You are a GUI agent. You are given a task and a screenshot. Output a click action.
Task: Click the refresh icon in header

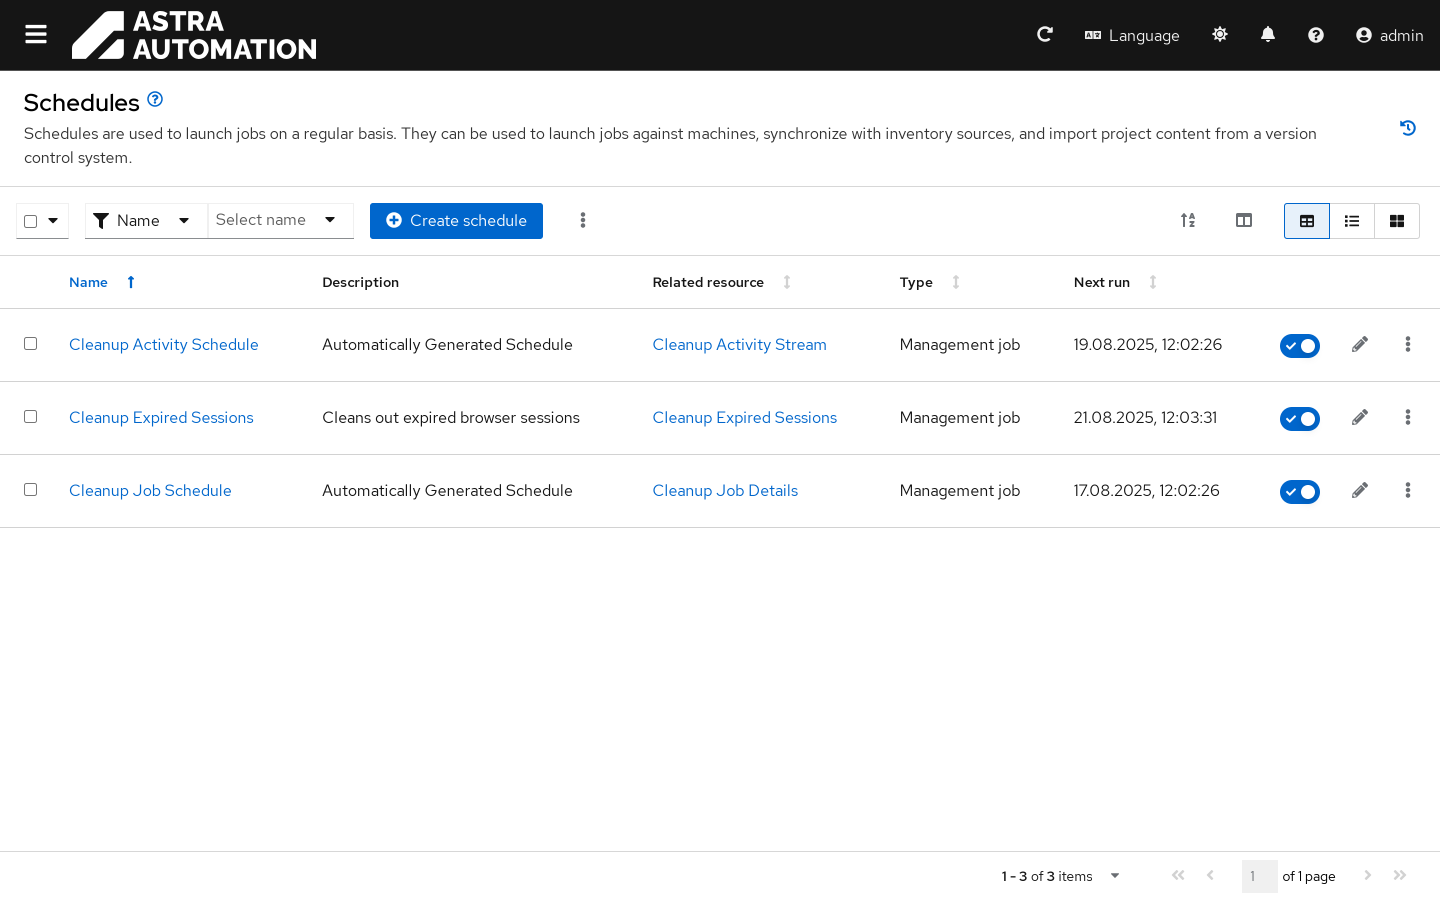click(x=1045, y=35)
